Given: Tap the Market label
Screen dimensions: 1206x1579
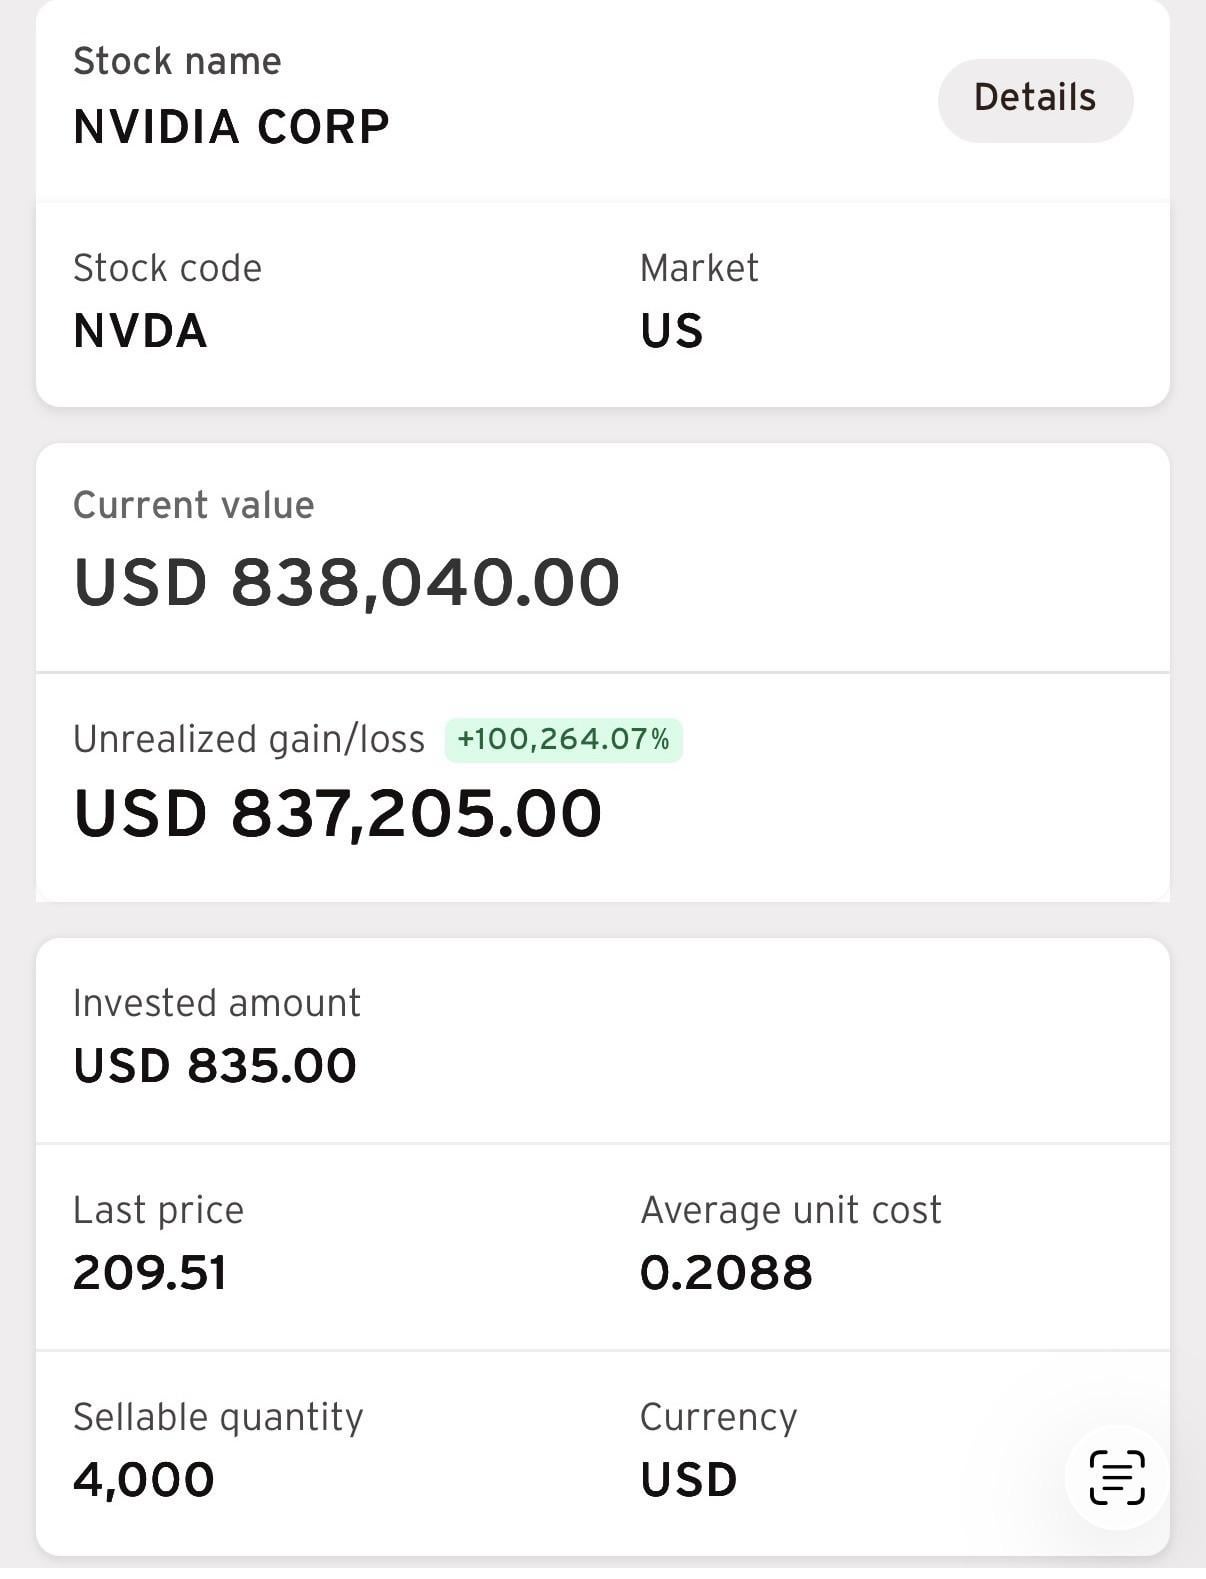Looking at the screenshot, I should tap(699, 268).
